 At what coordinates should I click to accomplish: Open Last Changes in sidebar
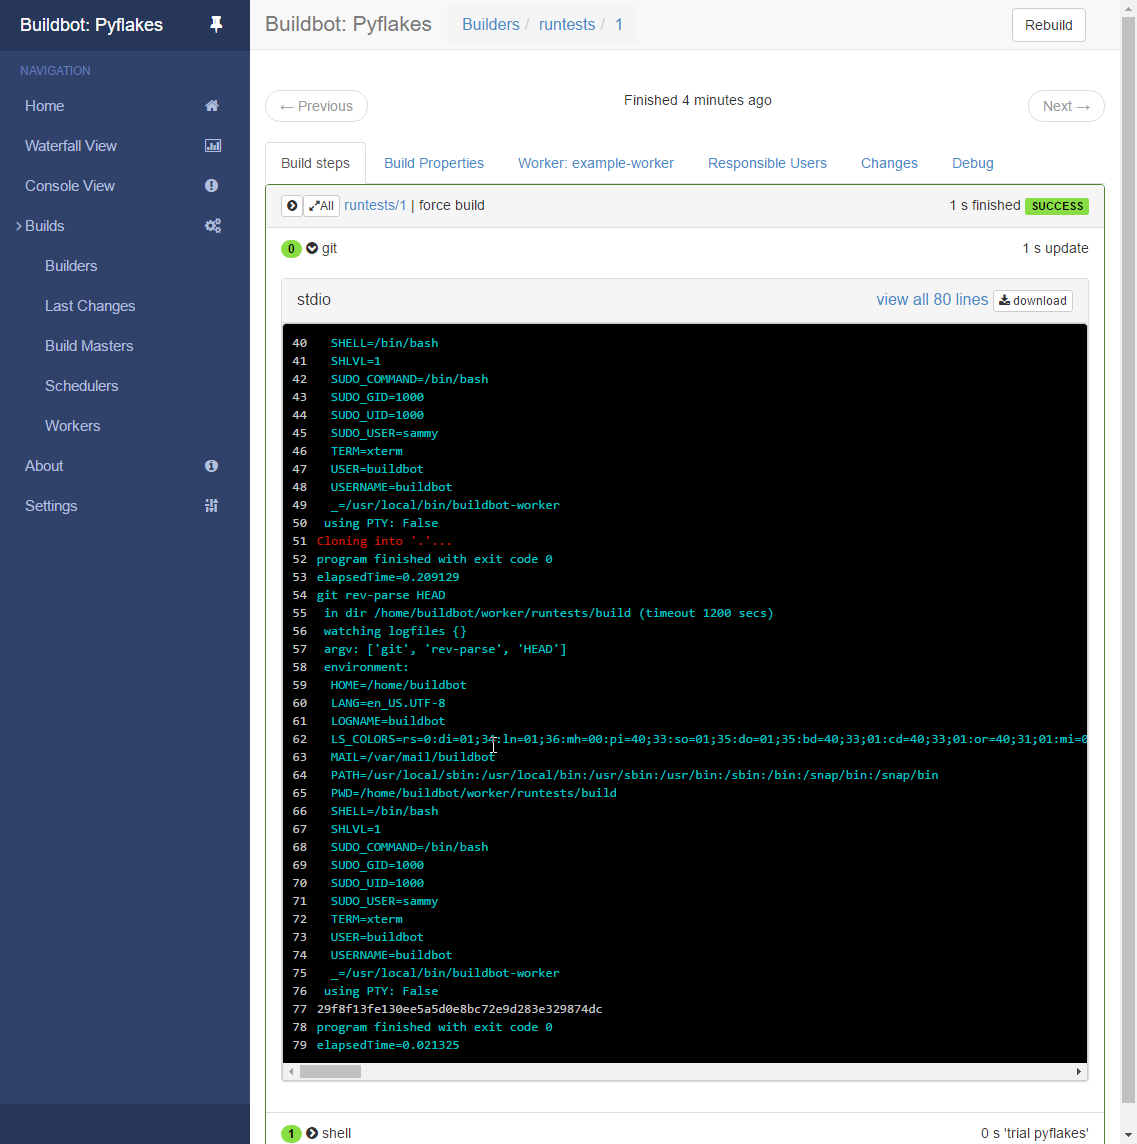pos(90,306)
